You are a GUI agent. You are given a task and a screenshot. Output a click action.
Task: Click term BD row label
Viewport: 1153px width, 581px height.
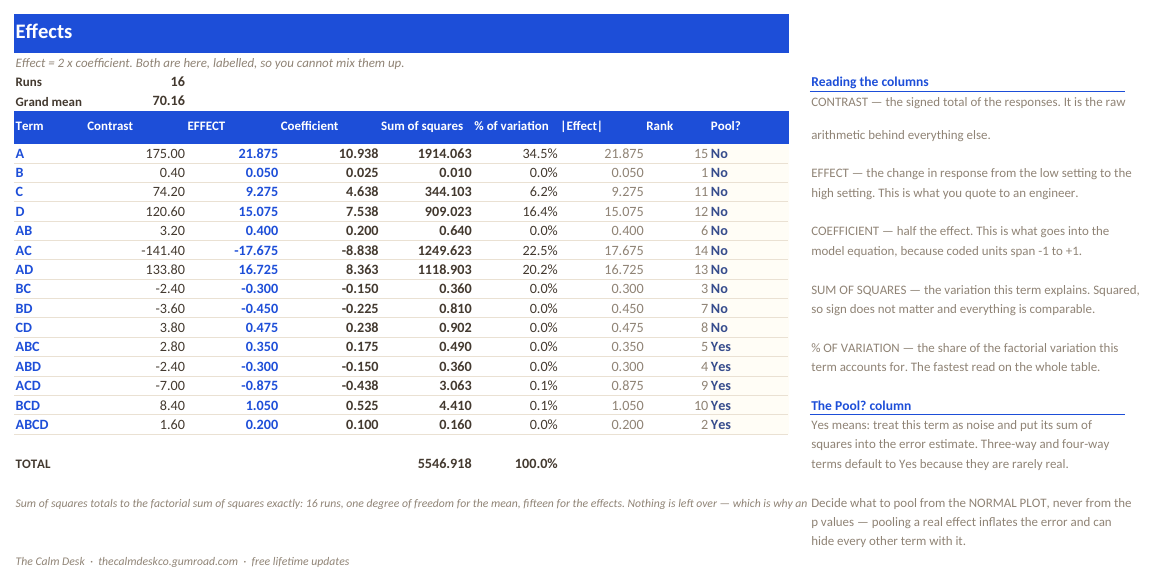(24, 309)
